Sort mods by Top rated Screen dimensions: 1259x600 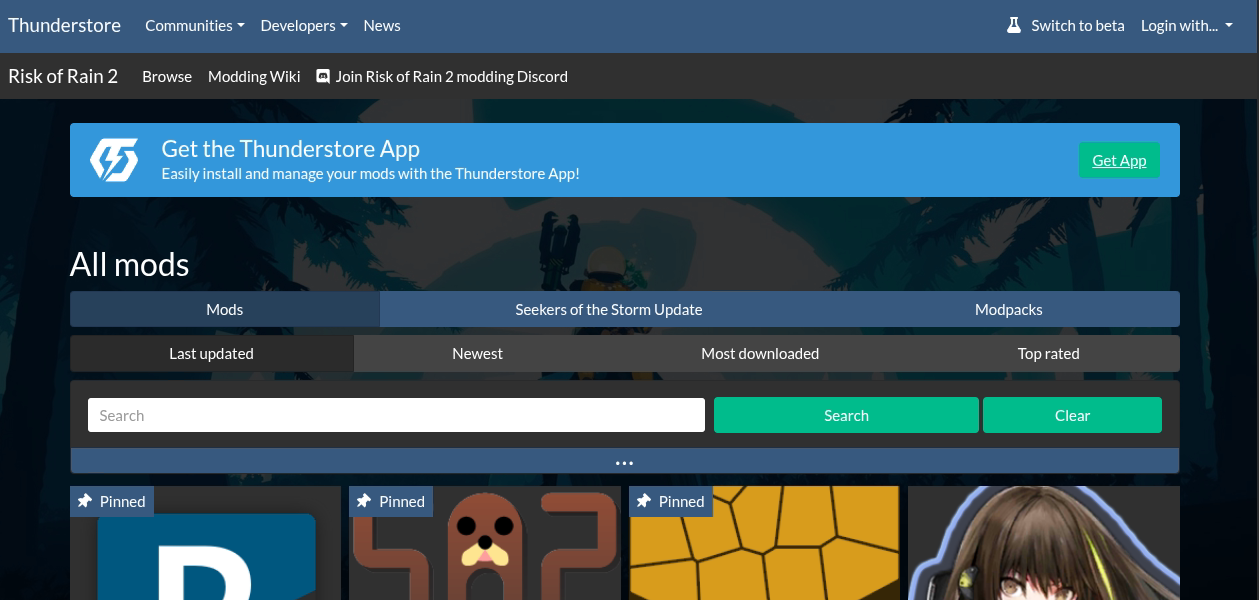coord(1048,353)
